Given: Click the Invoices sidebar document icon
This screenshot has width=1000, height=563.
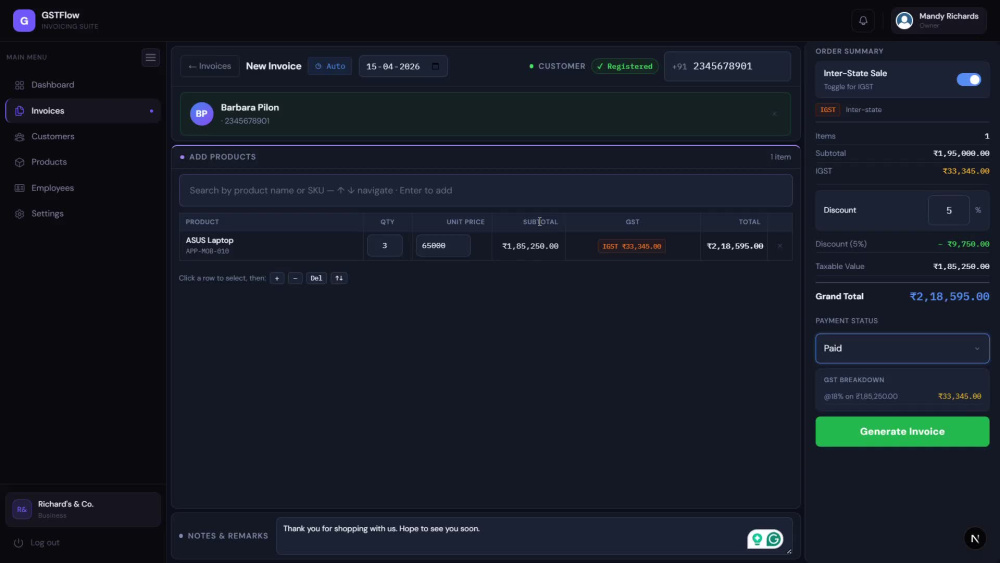Looking at the screenshot, I should tap(19, 111).
